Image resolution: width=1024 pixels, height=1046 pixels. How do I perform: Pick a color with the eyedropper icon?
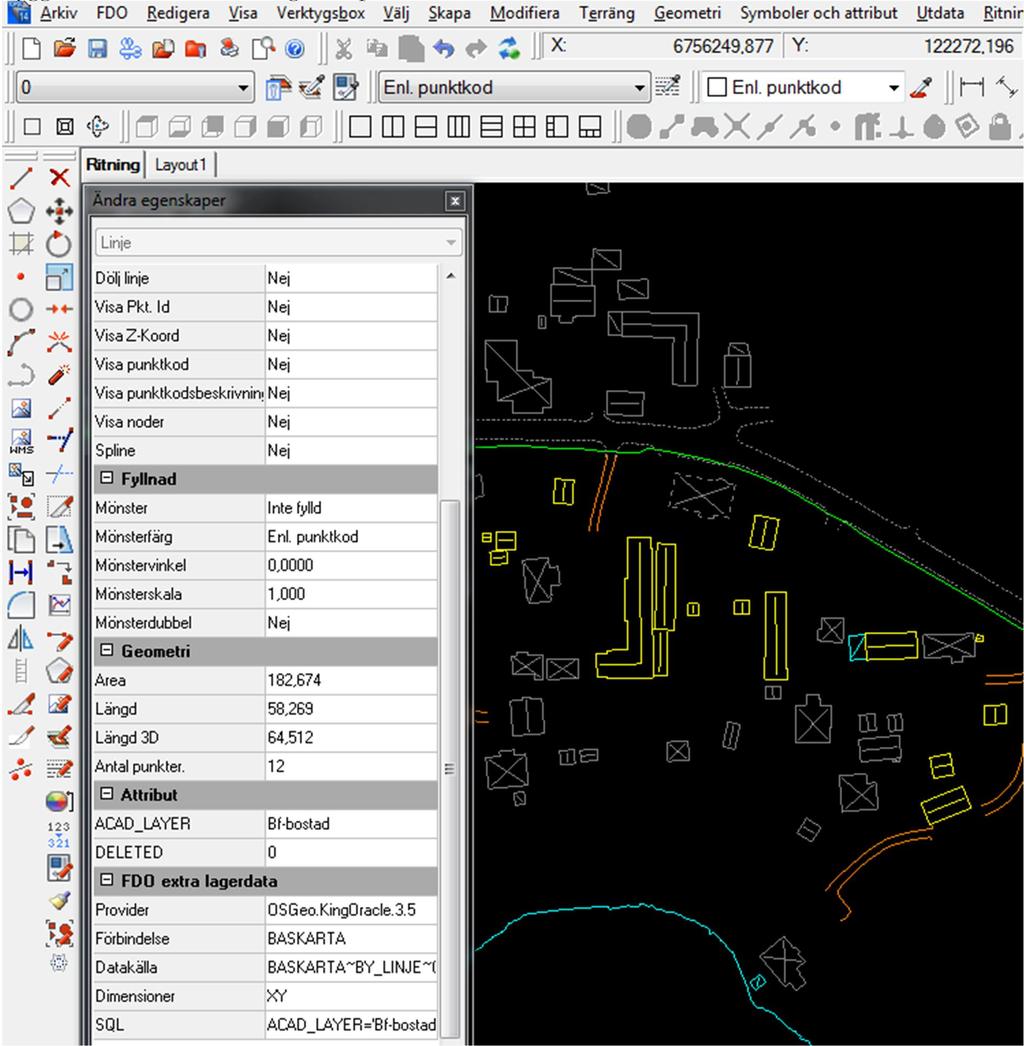[x=921, y=87]
